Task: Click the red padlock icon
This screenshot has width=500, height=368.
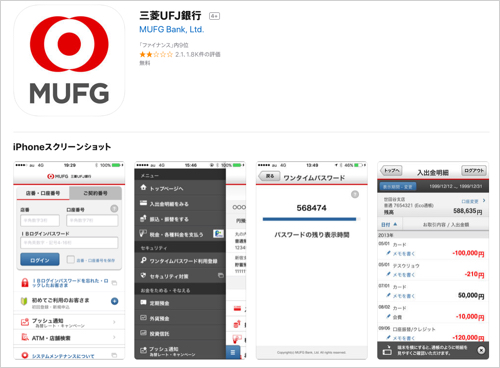Action: point(25,283)
